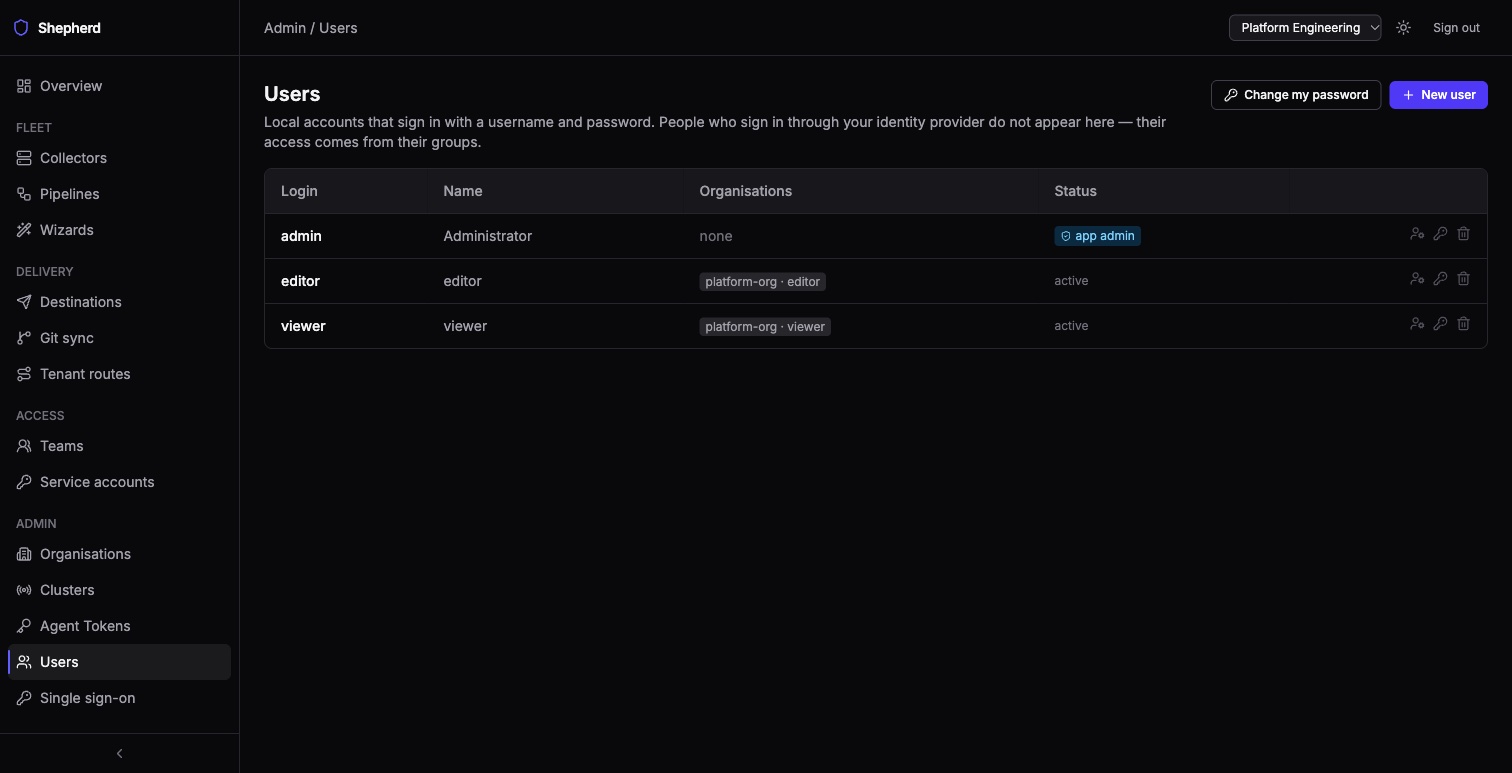Click the key icon in editor row
The height and width of the screenshot is (773, 1512).
tap(1440, 279)
